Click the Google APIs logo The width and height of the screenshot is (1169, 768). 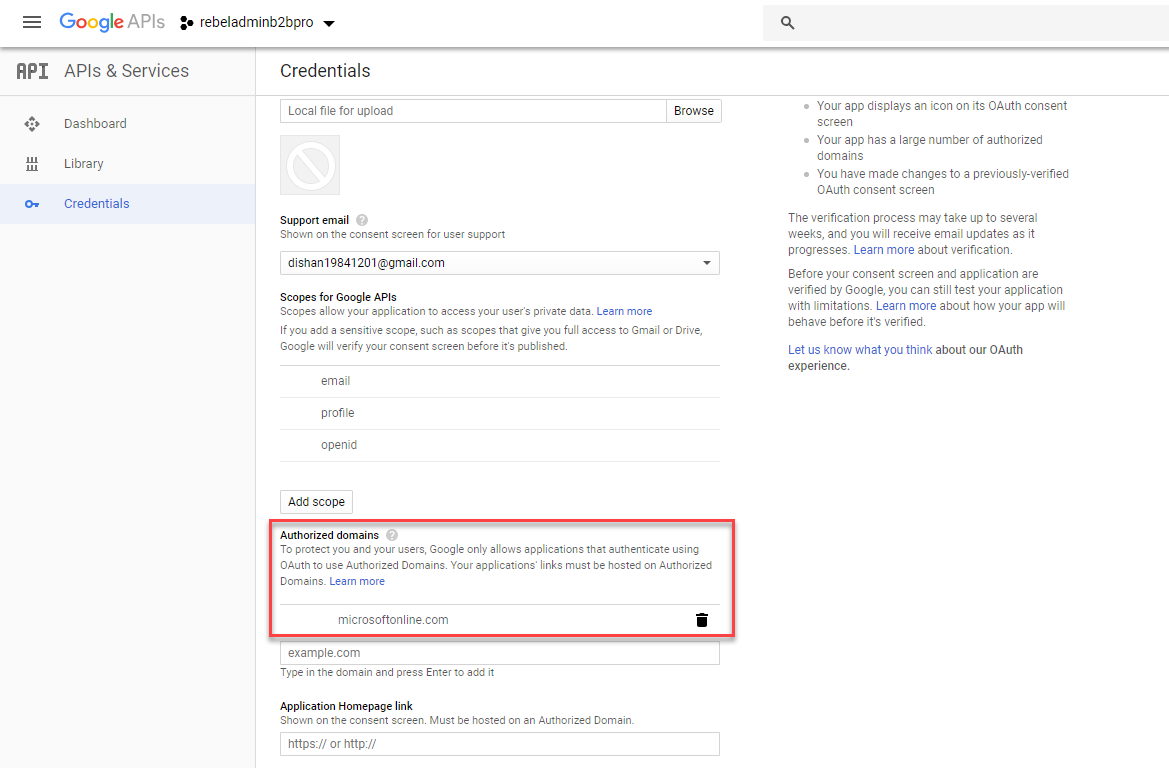(x=112, y=22)
